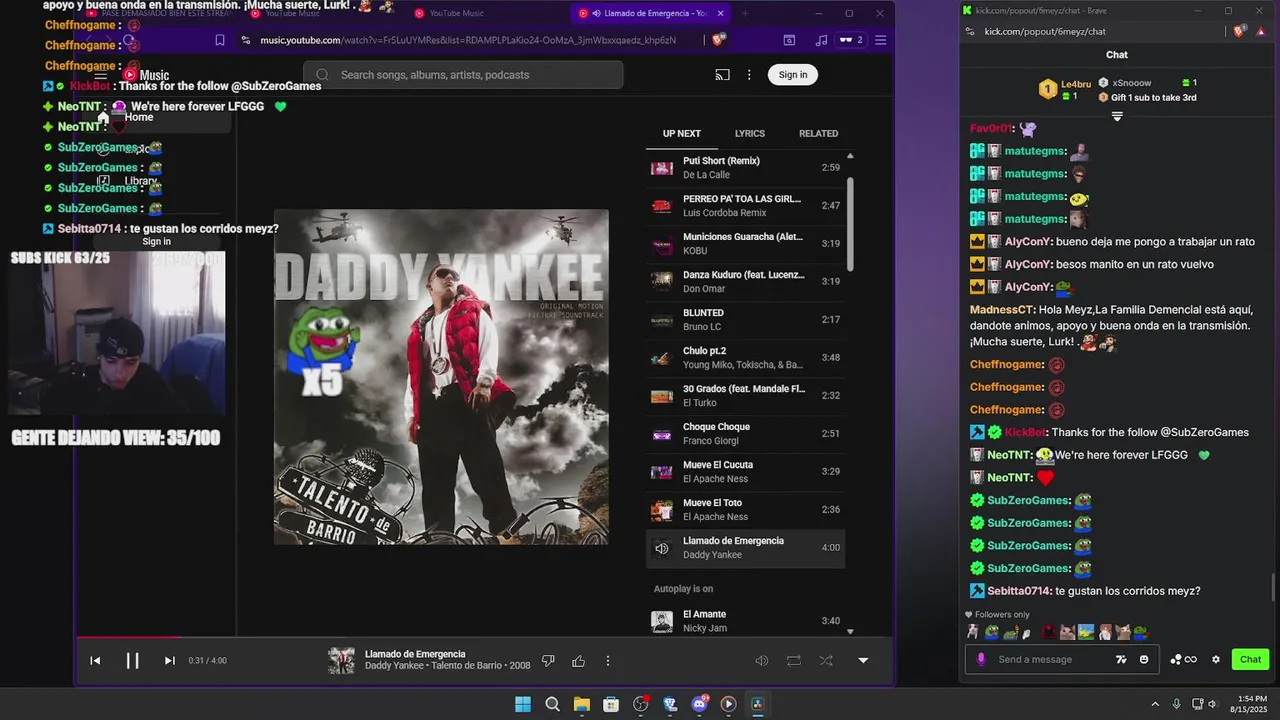The image size is (1280, 720).
Task: Play Puti Short (Remix) from queue
Action: click(x=745, y=168)
